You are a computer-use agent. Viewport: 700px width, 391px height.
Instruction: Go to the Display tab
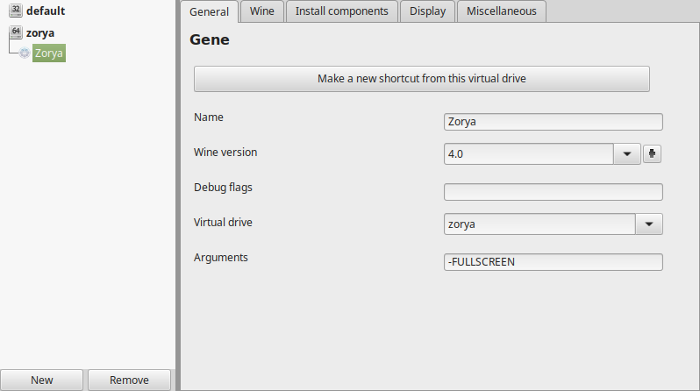(428, 11)
